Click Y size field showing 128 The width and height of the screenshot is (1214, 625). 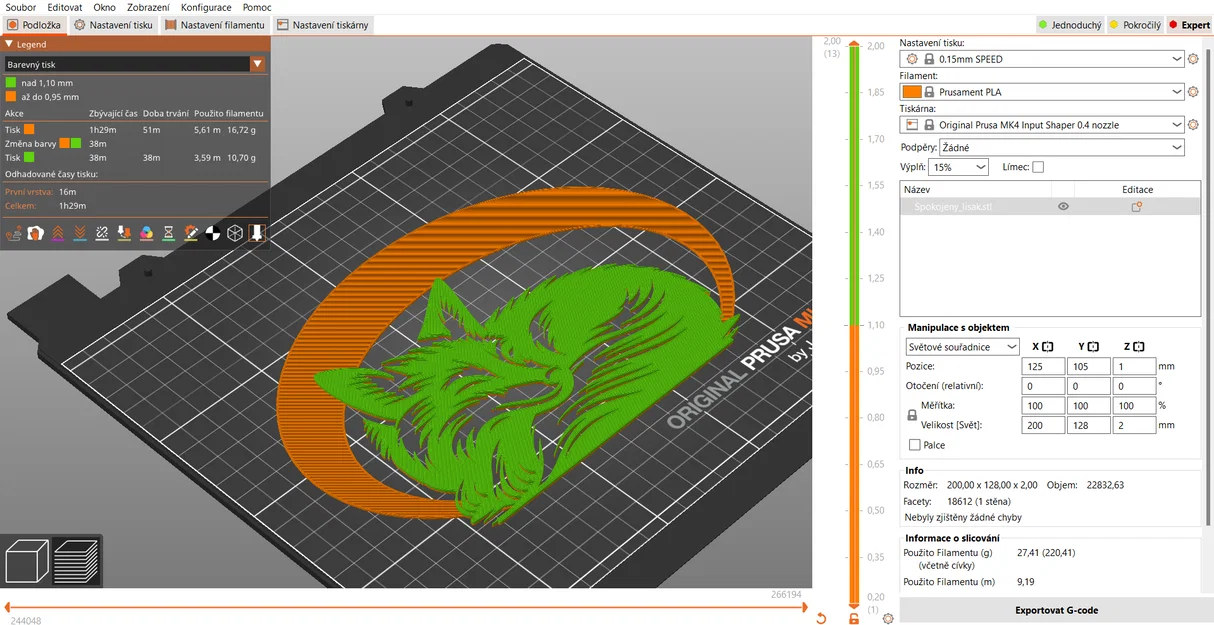coord(1088,425)
